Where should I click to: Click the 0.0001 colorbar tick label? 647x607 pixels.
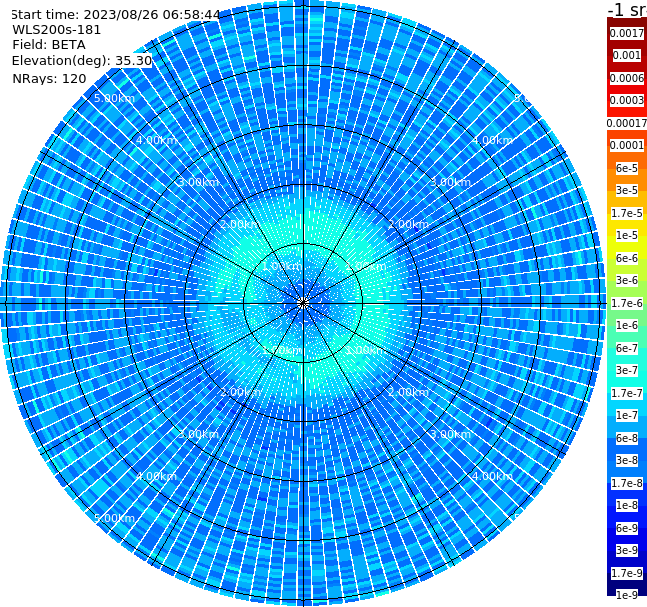(x=627, y=145)
